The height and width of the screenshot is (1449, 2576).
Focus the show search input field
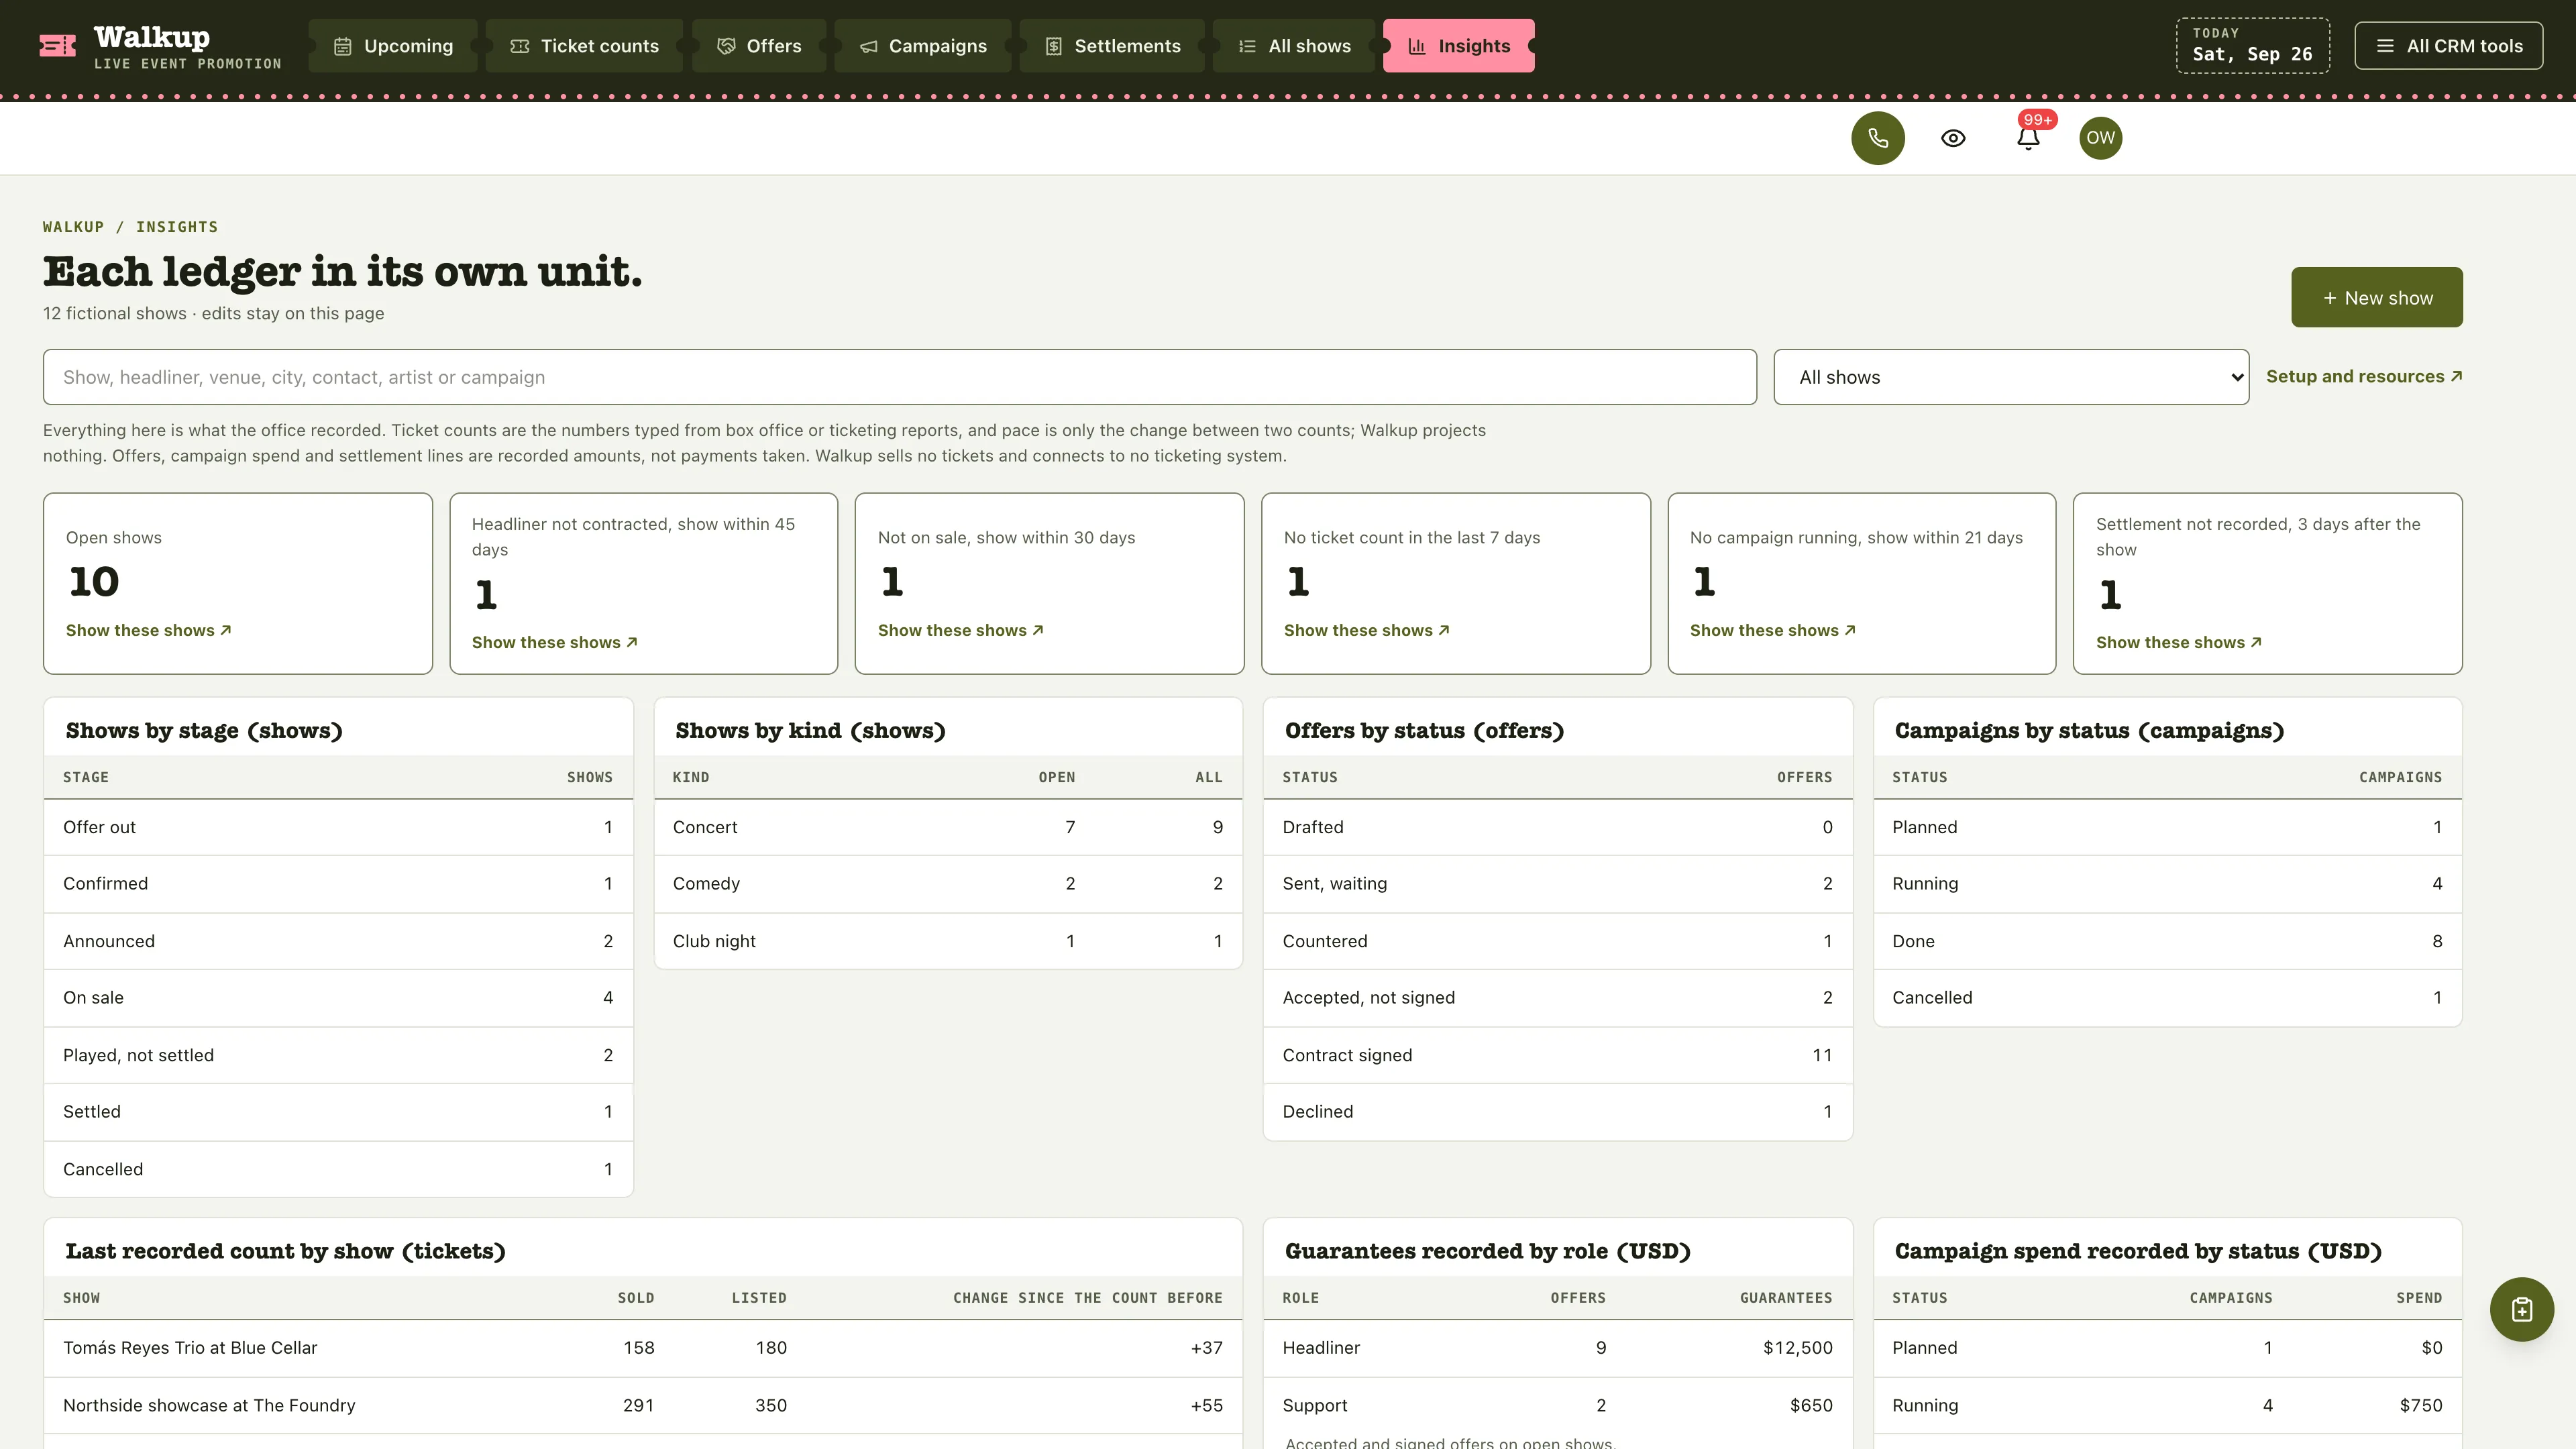coord(899,377)
